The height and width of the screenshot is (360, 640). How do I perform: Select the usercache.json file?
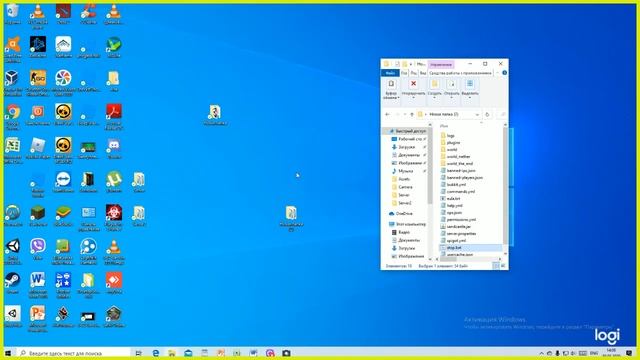tap(457, 254)
